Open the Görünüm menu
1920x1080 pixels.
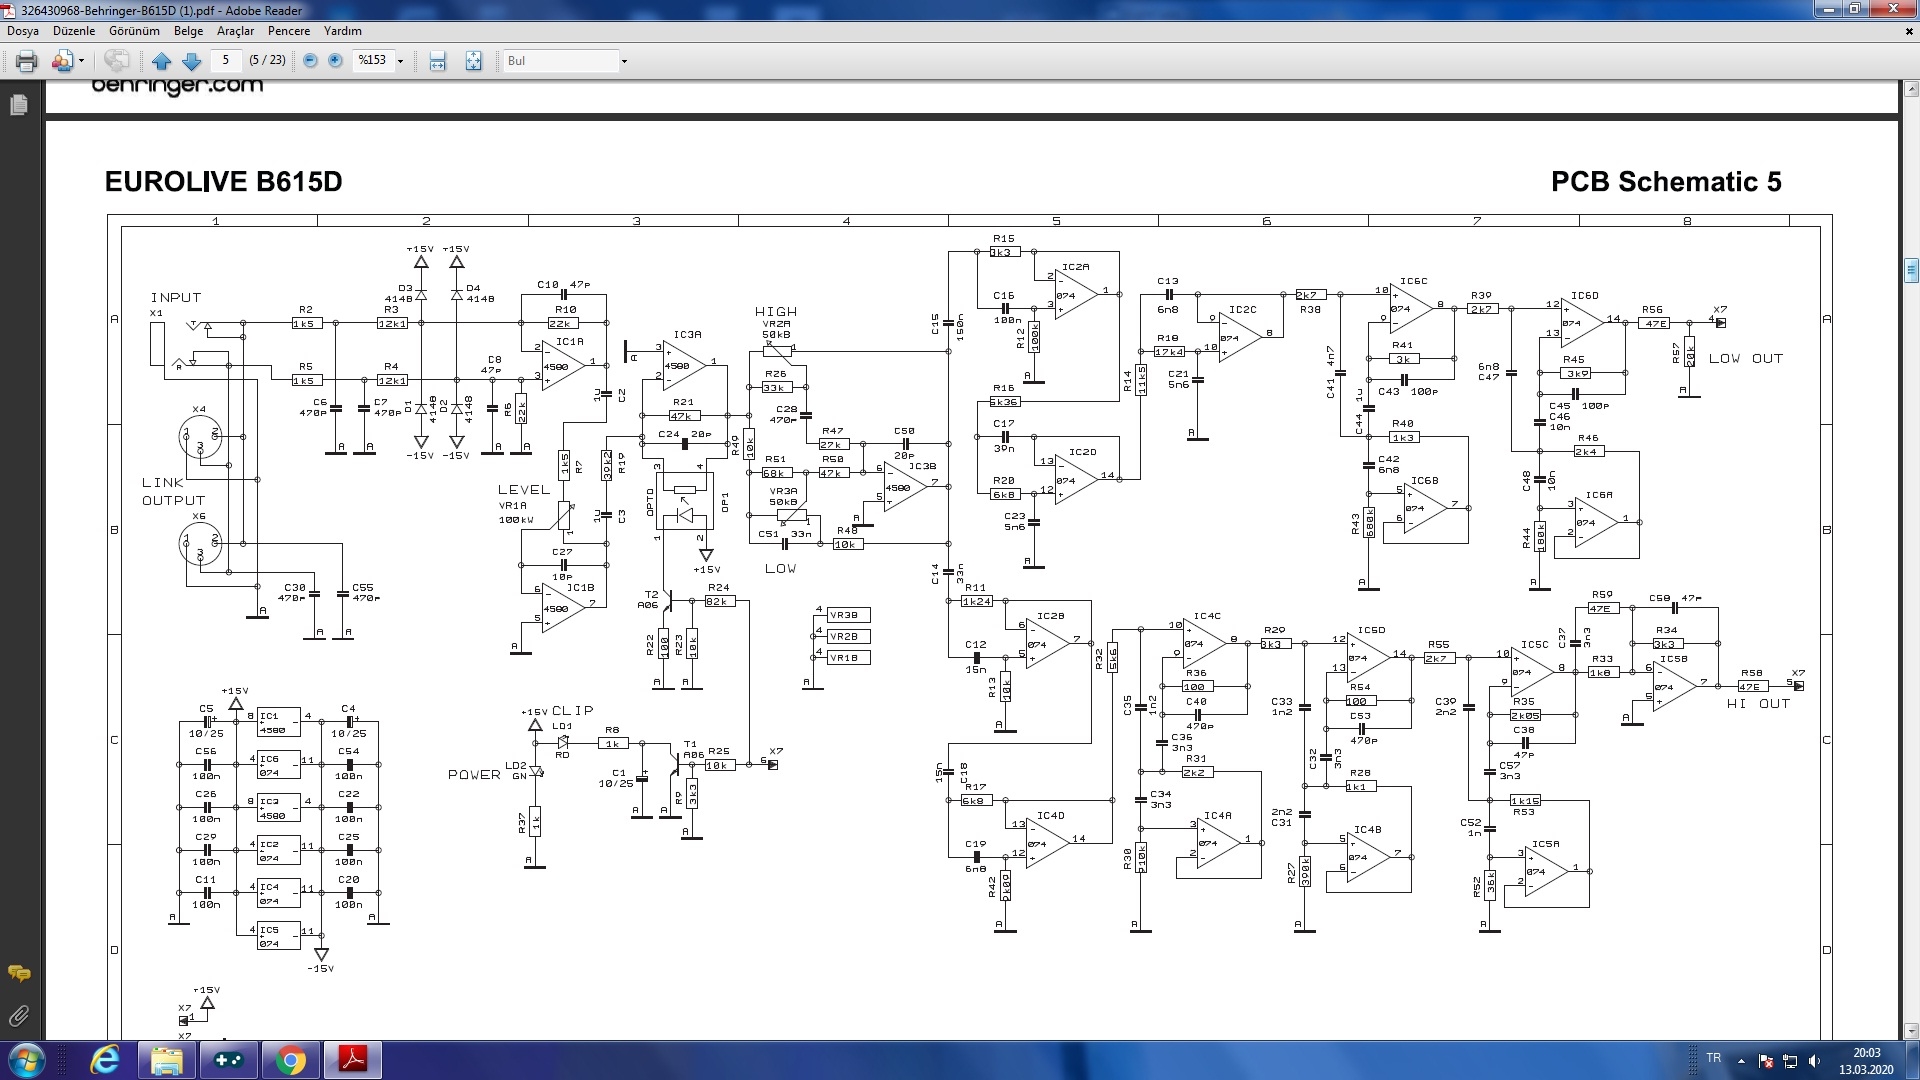tap(134, 31)
